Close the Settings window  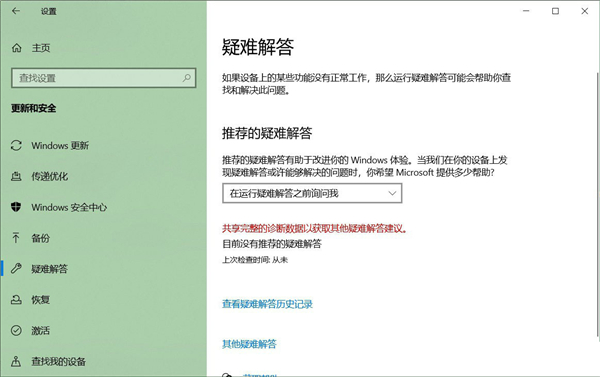[584, 11]
